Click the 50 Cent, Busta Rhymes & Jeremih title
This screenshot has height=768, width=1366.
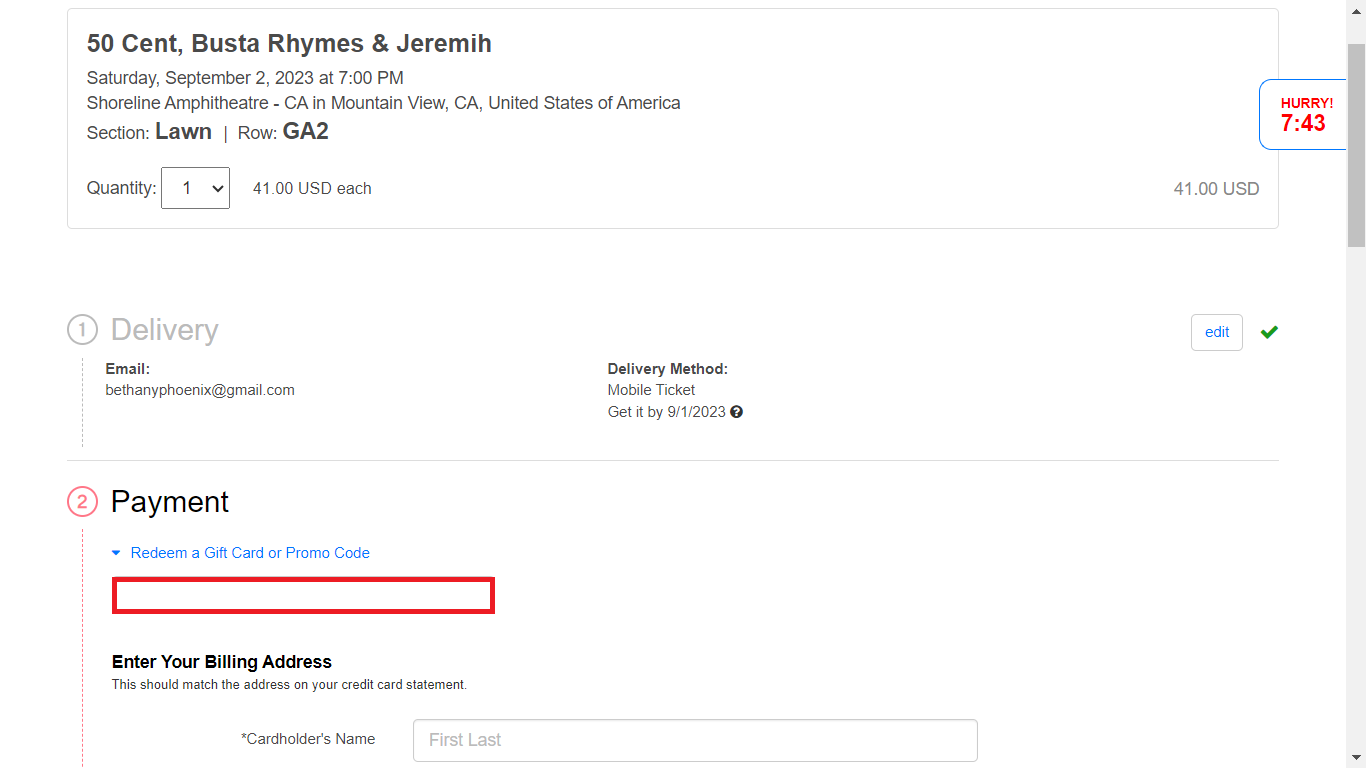click(289, 43)
